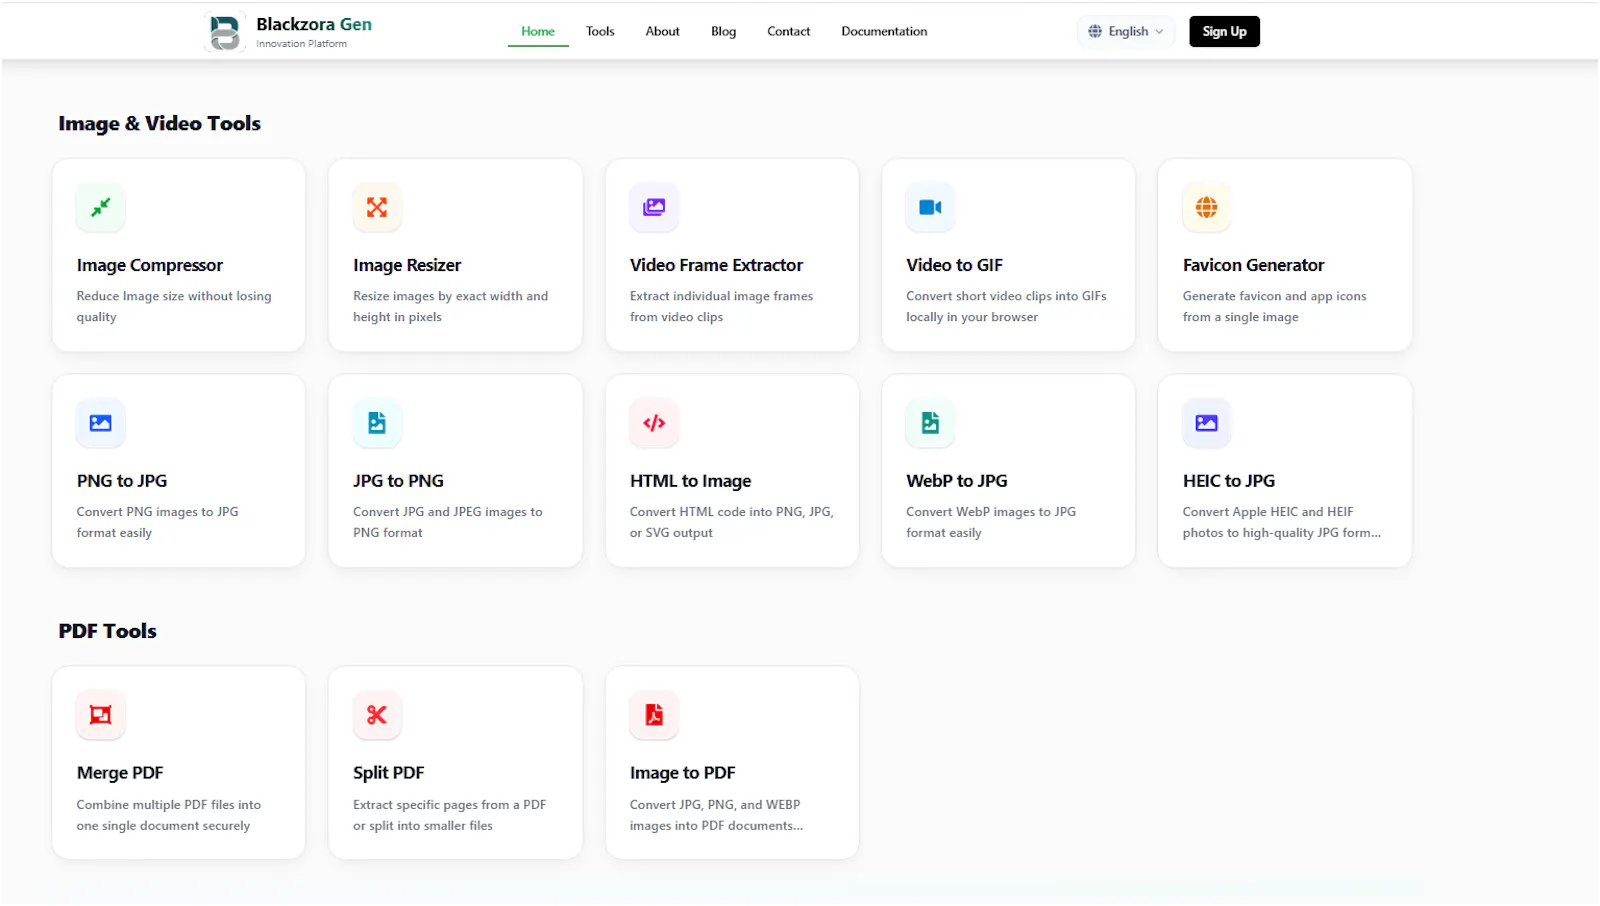Click 'Resize images by exact width' description
This screenshot has width=1600, height=906.
[450, 306]
